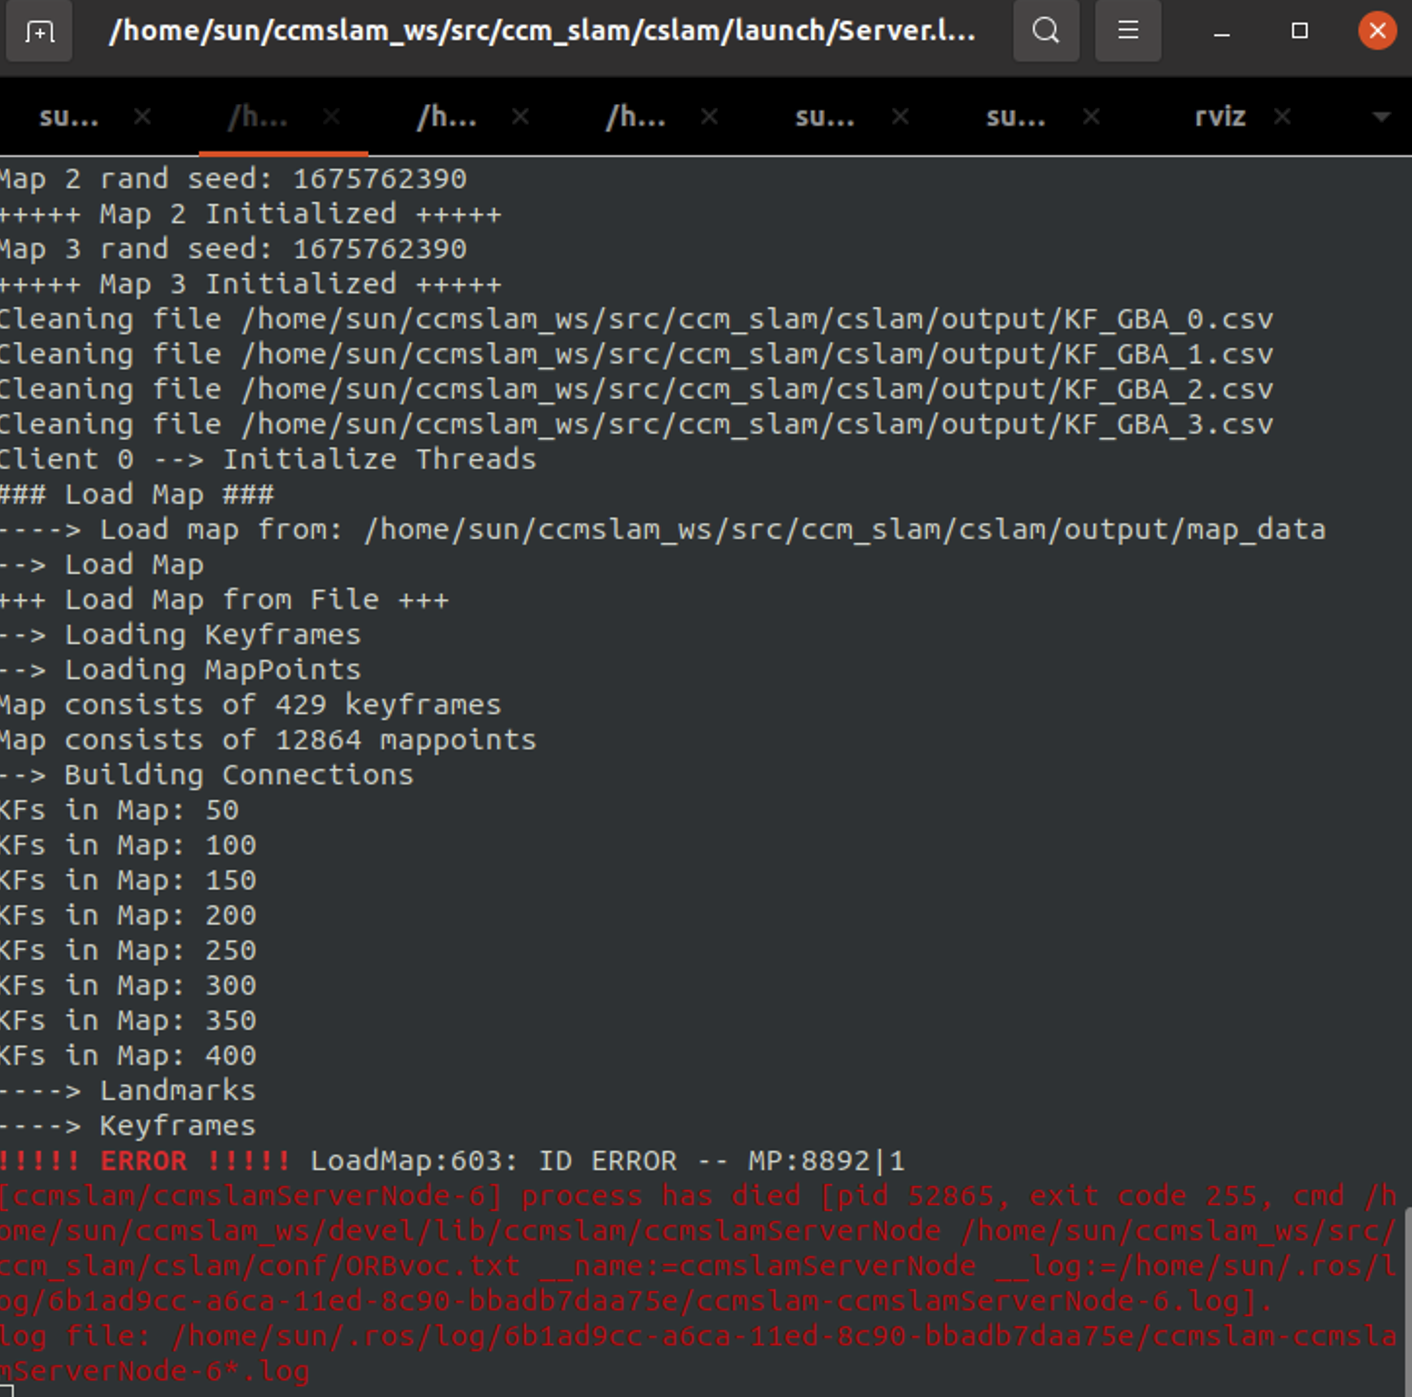Click the "KFs in Map: 50" line

(119, 809)
